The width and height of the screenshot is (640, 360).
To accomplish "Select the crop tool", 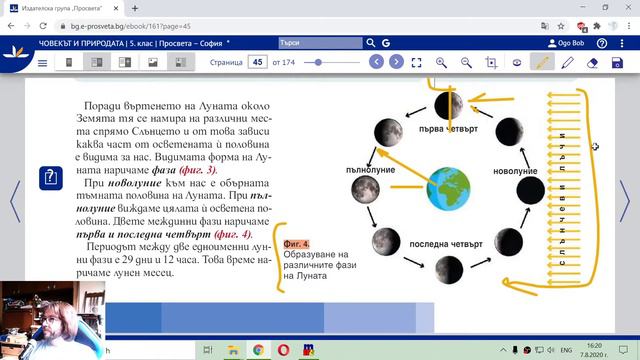I will tap(491, 62).
